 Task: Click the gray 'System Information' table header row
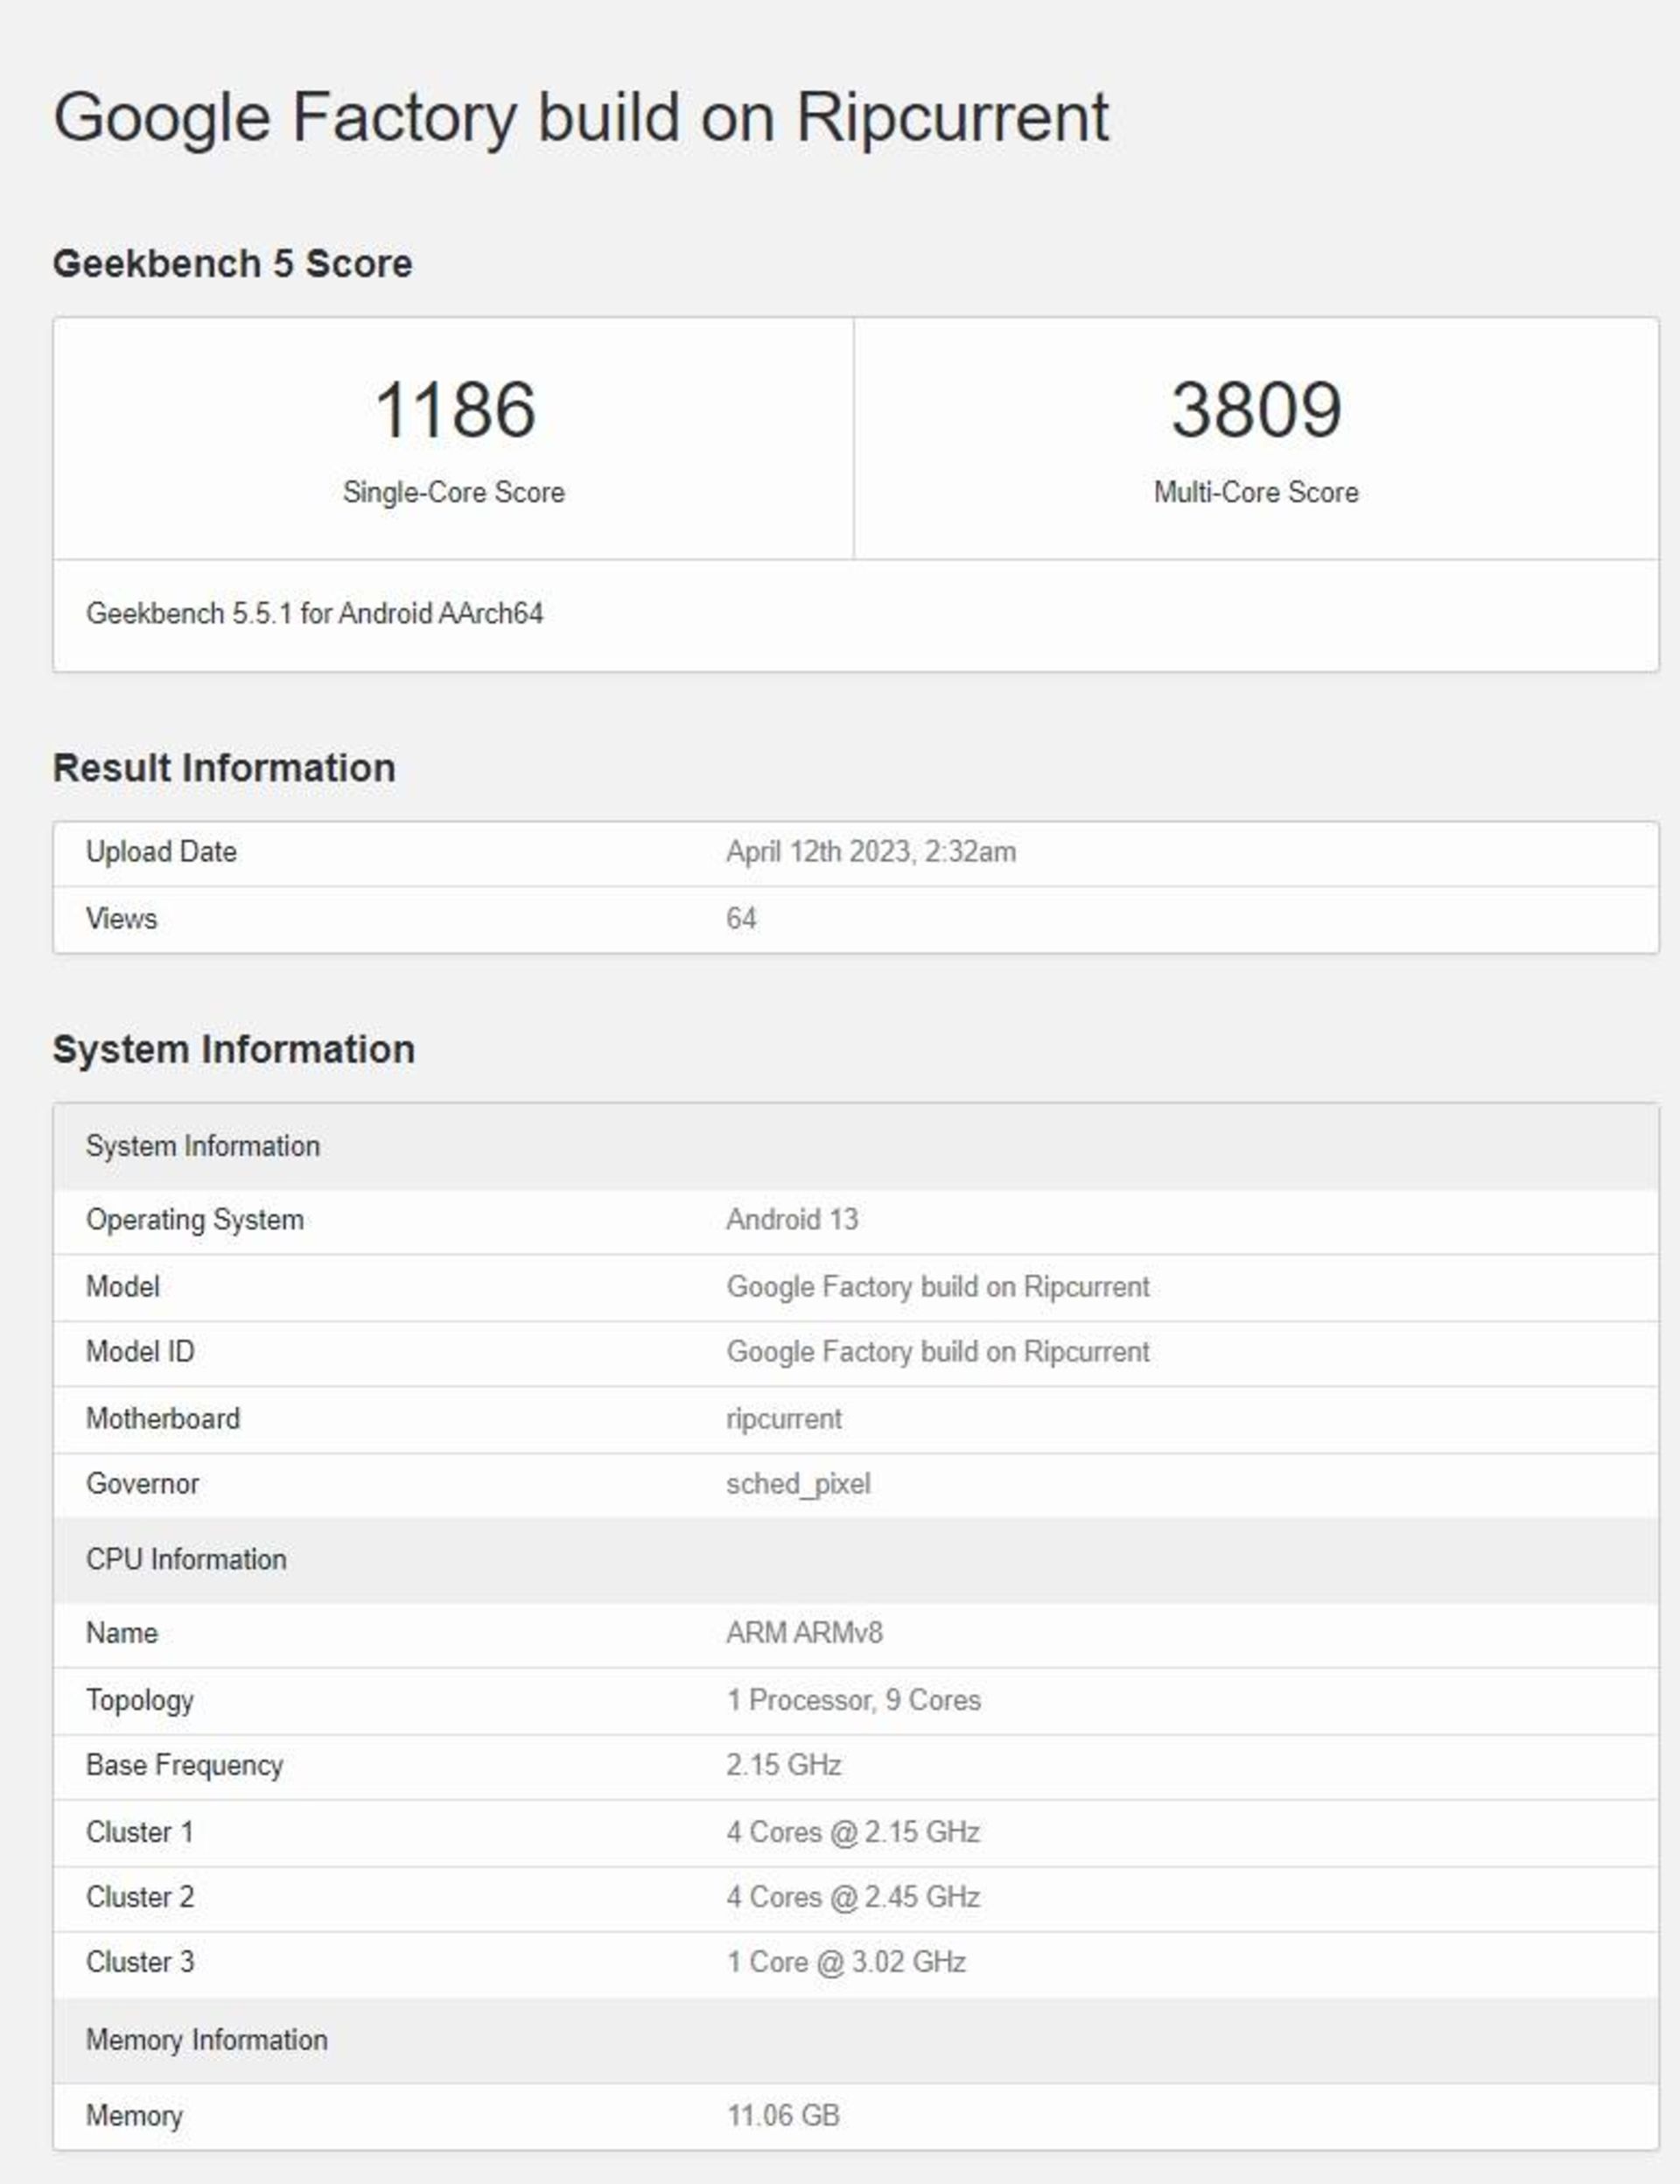856,1146
